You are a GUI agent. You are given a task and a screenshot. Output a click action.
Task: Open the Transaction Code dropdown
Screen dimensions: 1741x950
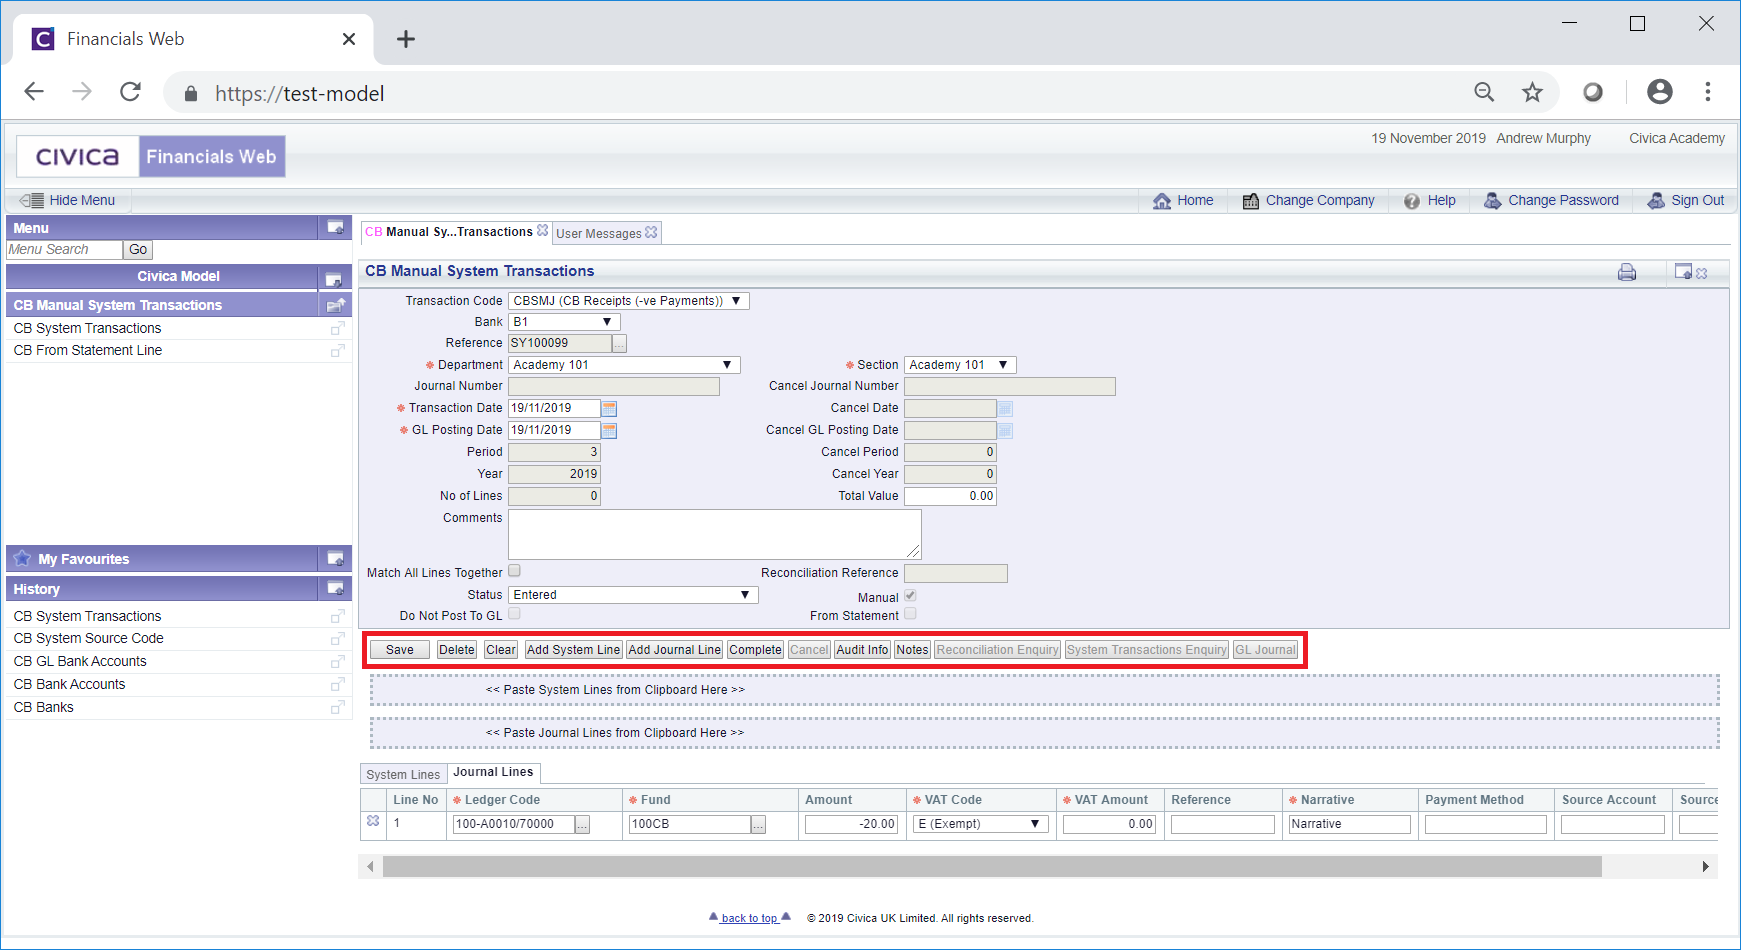pos(629,301)
